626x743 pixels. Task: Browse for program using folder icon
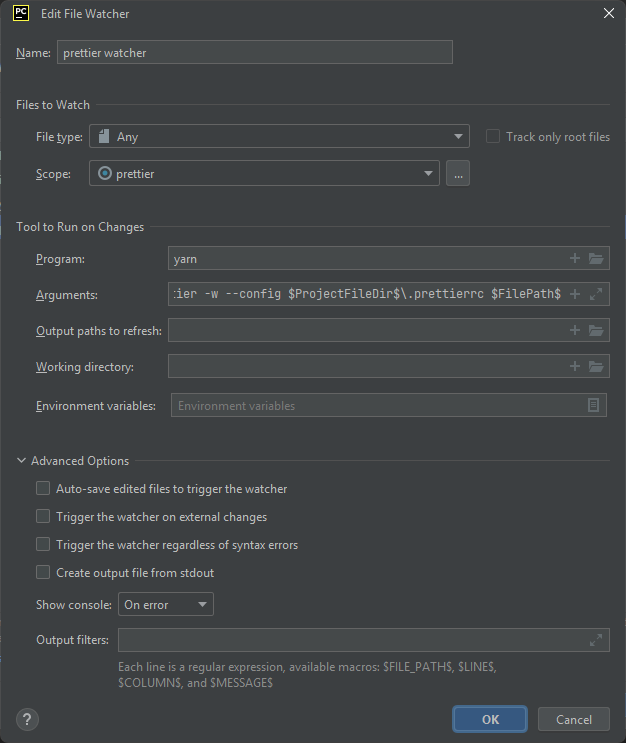click(596, 259)
